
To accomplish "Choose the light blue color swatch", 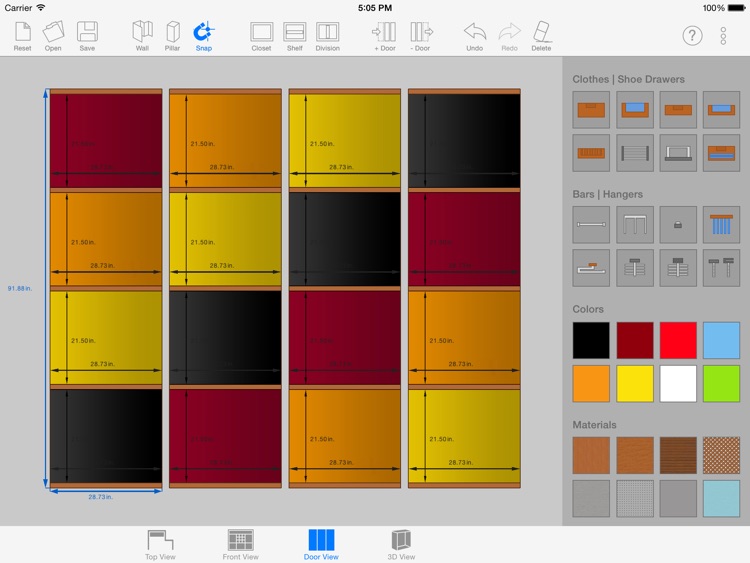I will pos(721,340).
